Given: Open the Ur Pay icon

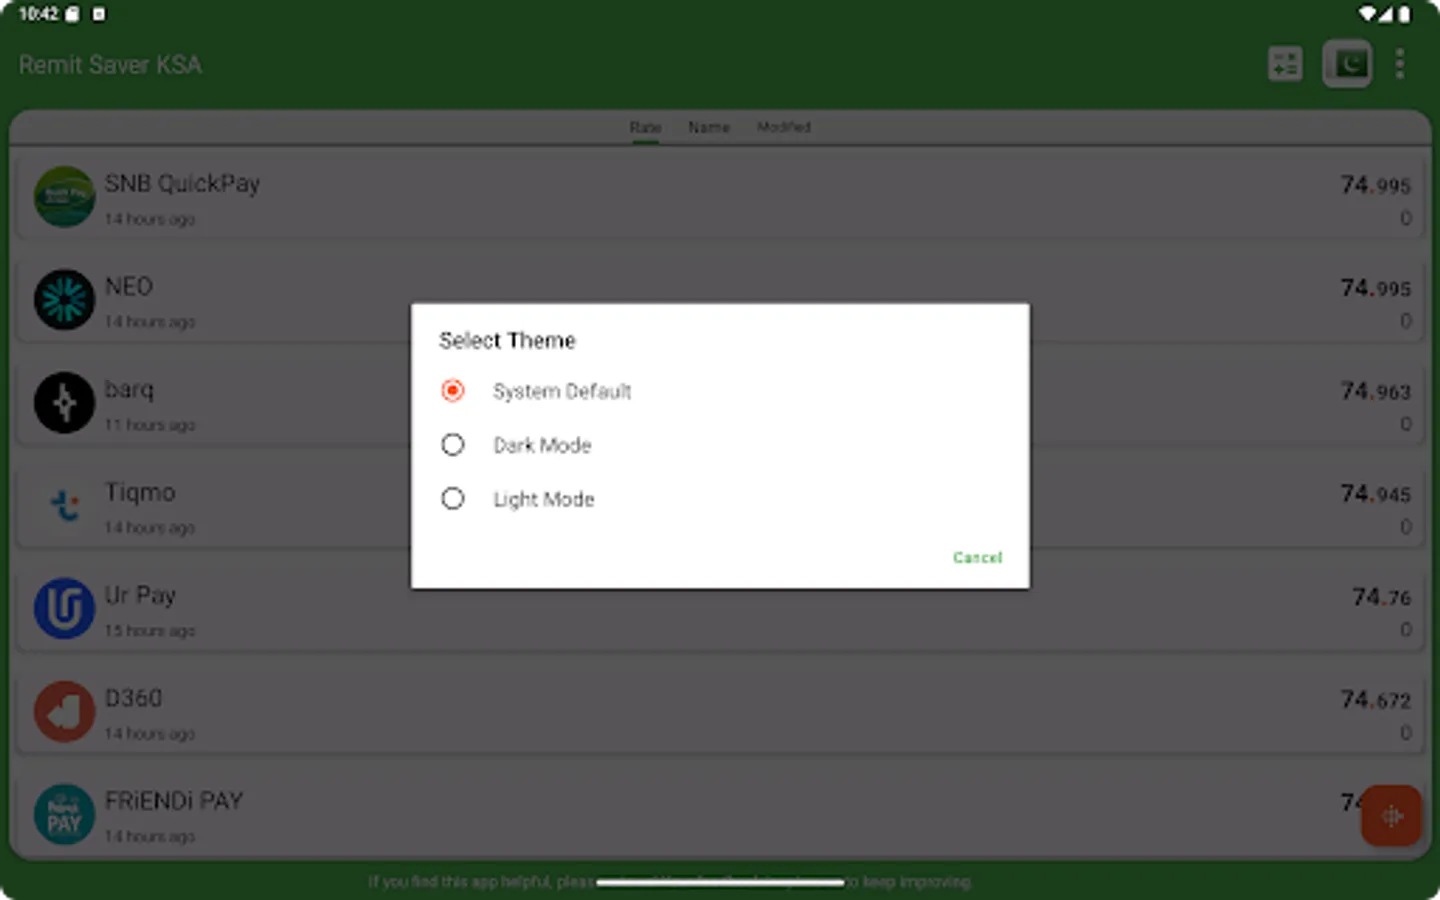Looking at the screenshot, I should (x=64, y=609).
